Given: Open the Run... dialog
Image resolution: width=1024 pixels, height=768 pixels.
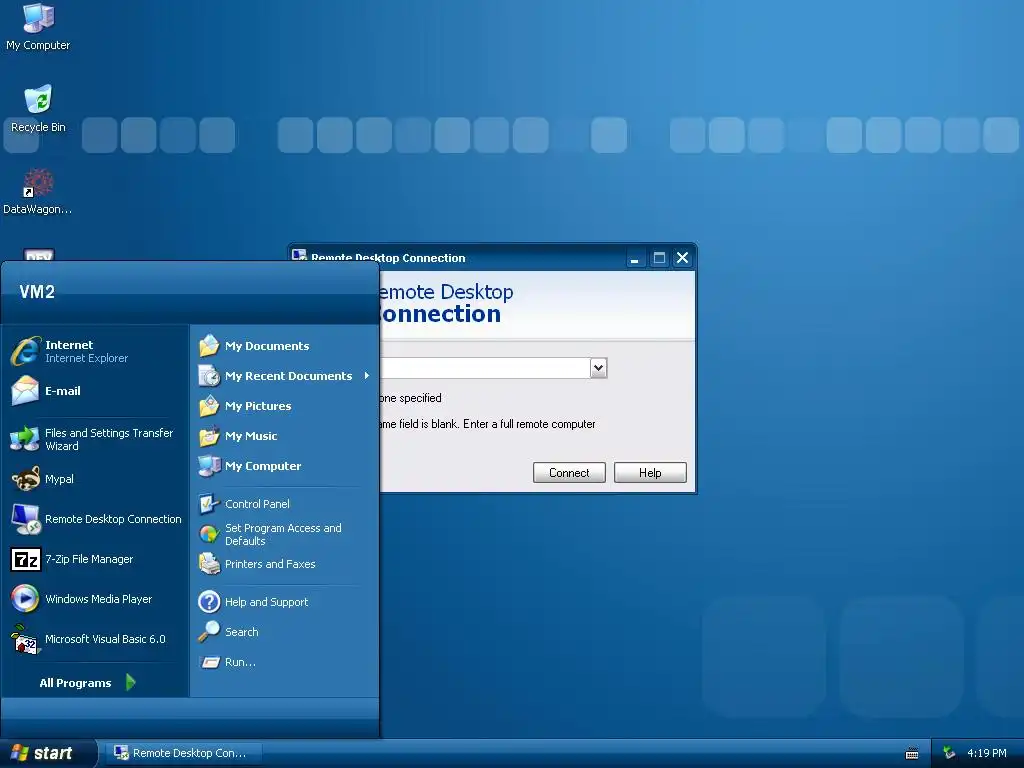Looking at the screenshot, I should pyautogui.click(x=227, y=662).
